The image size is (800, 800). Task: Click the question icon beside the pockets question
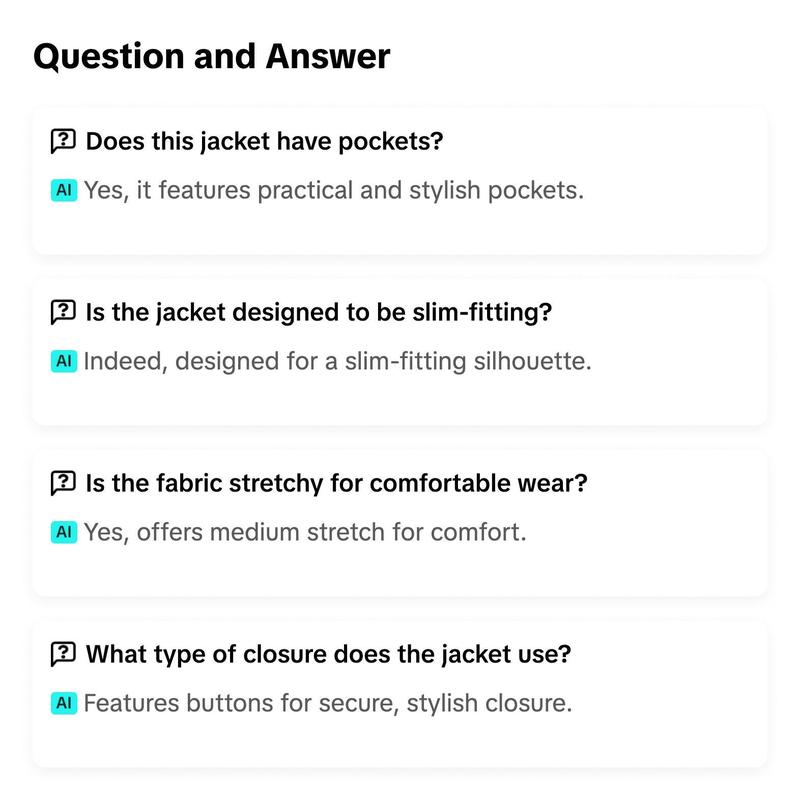63,141
